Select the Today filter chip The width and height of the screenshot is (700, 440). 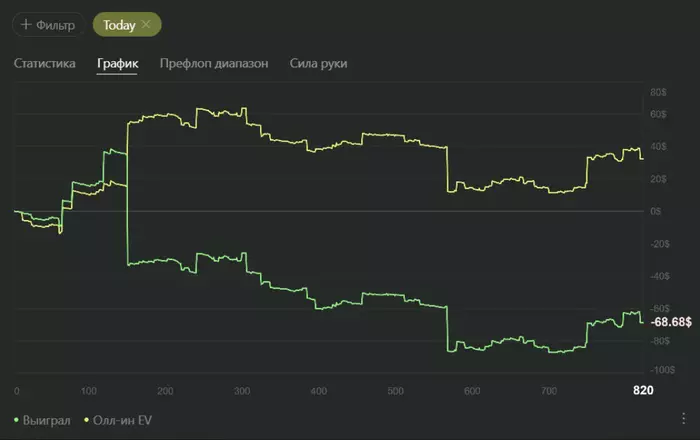(x=120, y=24)
